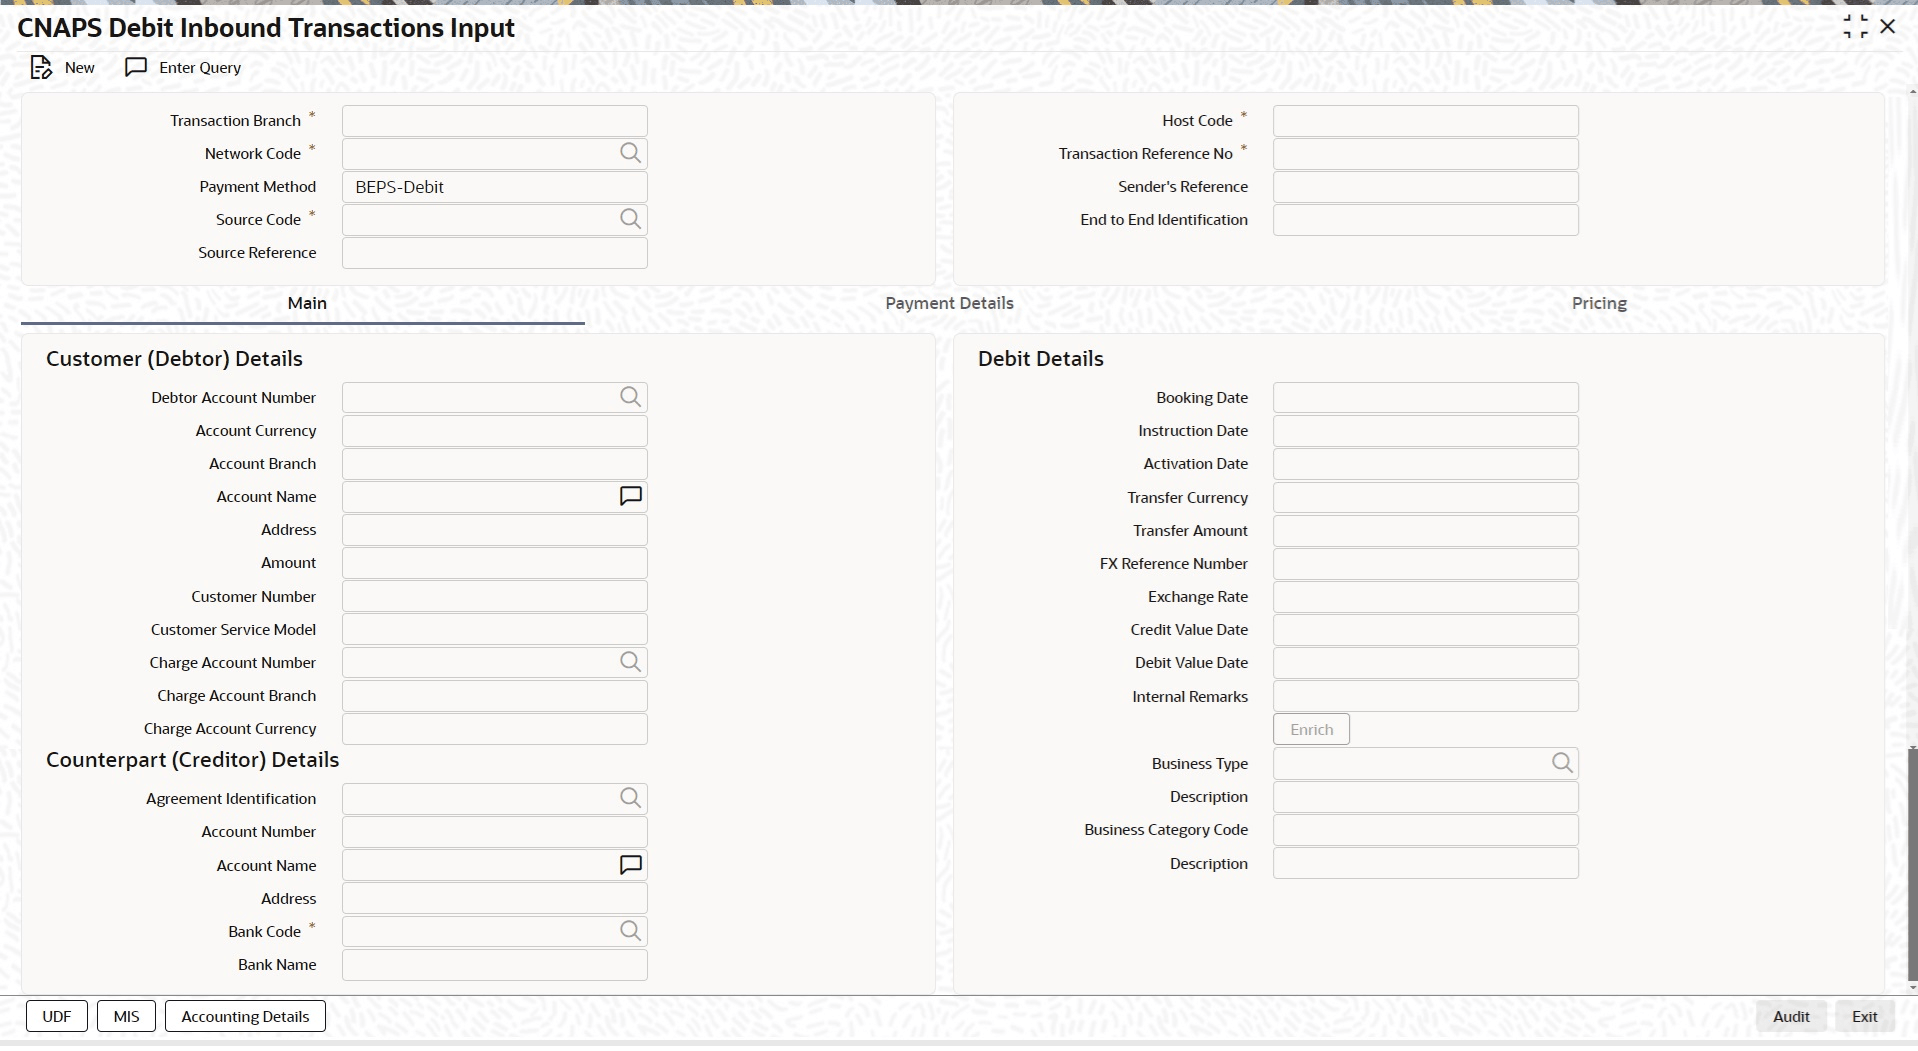Focus the Credit Value Date field
Viewport: 1918px width, 1051px height.
click(1426, 630)
